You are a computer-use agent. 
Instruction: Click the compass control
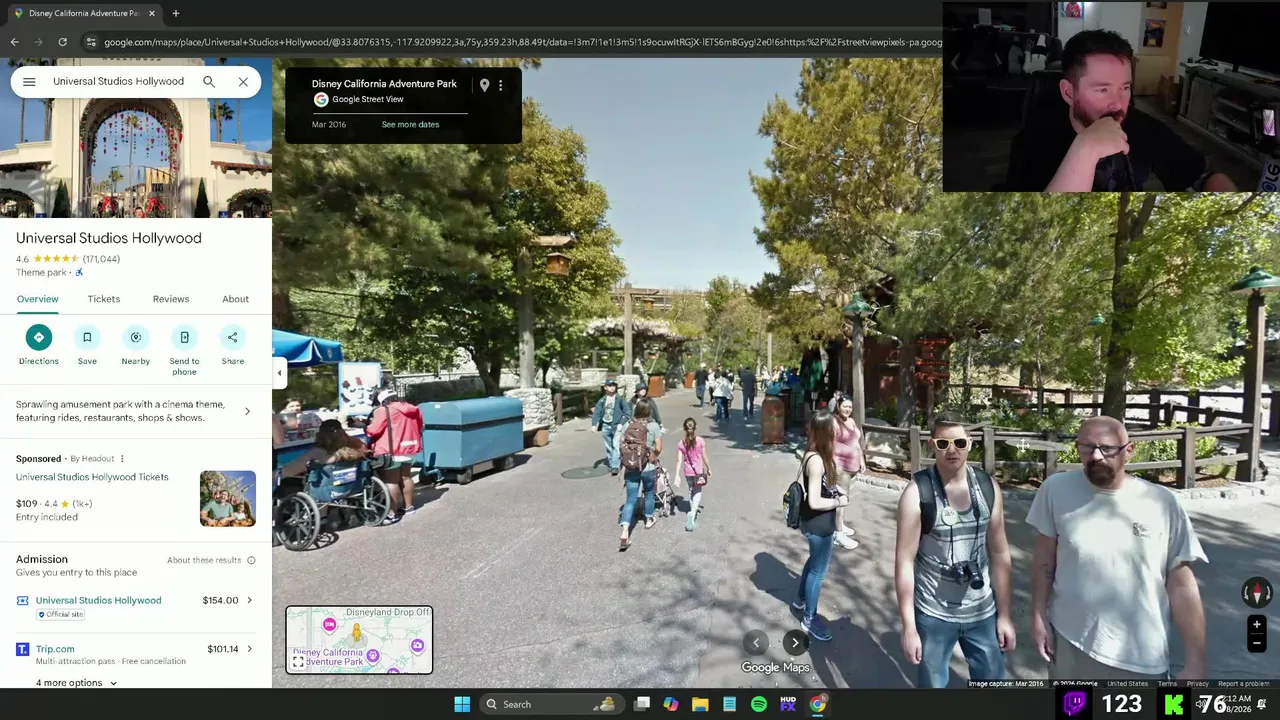[1257, 593]
